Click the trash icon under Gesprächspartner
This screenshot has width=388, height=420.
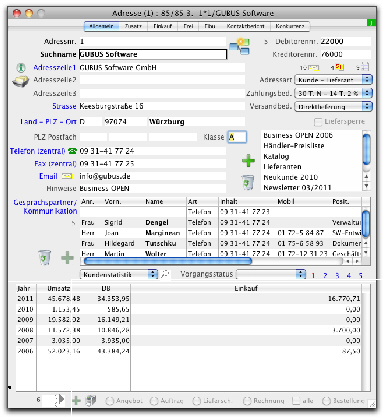tap(44, 258)
